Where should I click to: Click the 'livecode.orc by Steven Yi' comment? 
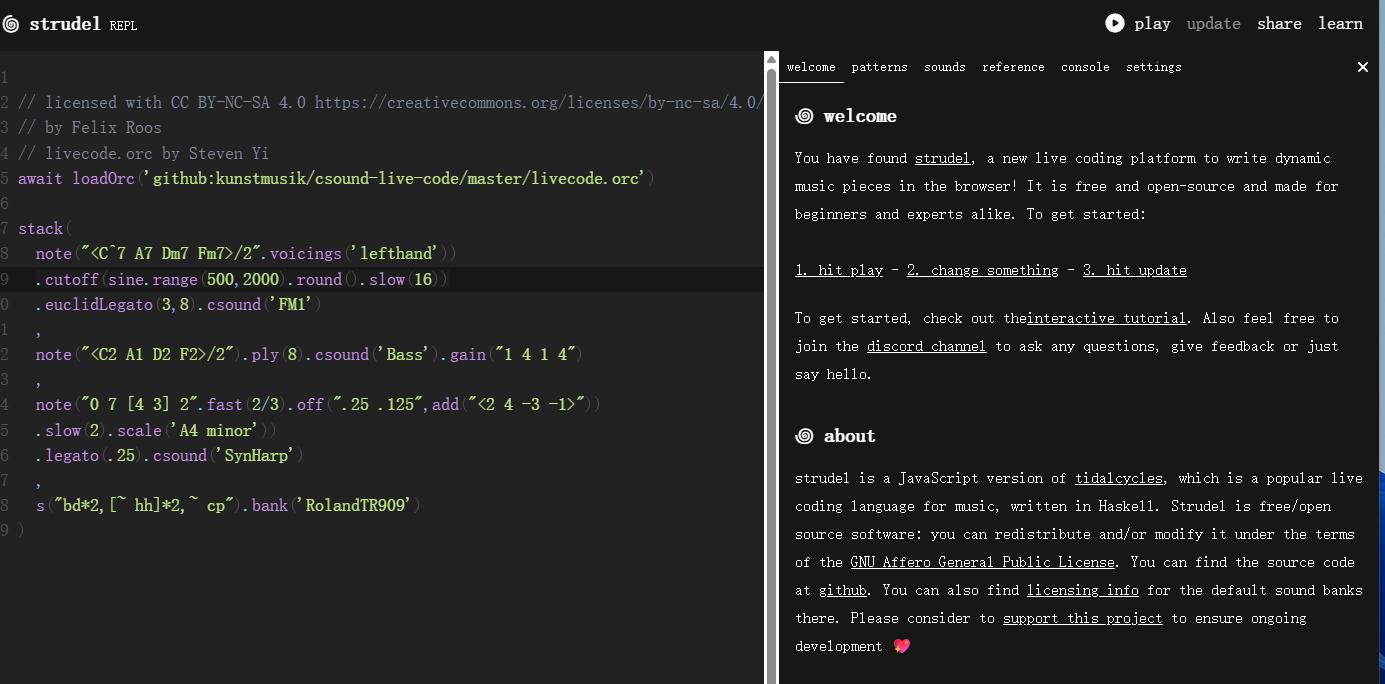click(143, 153)
